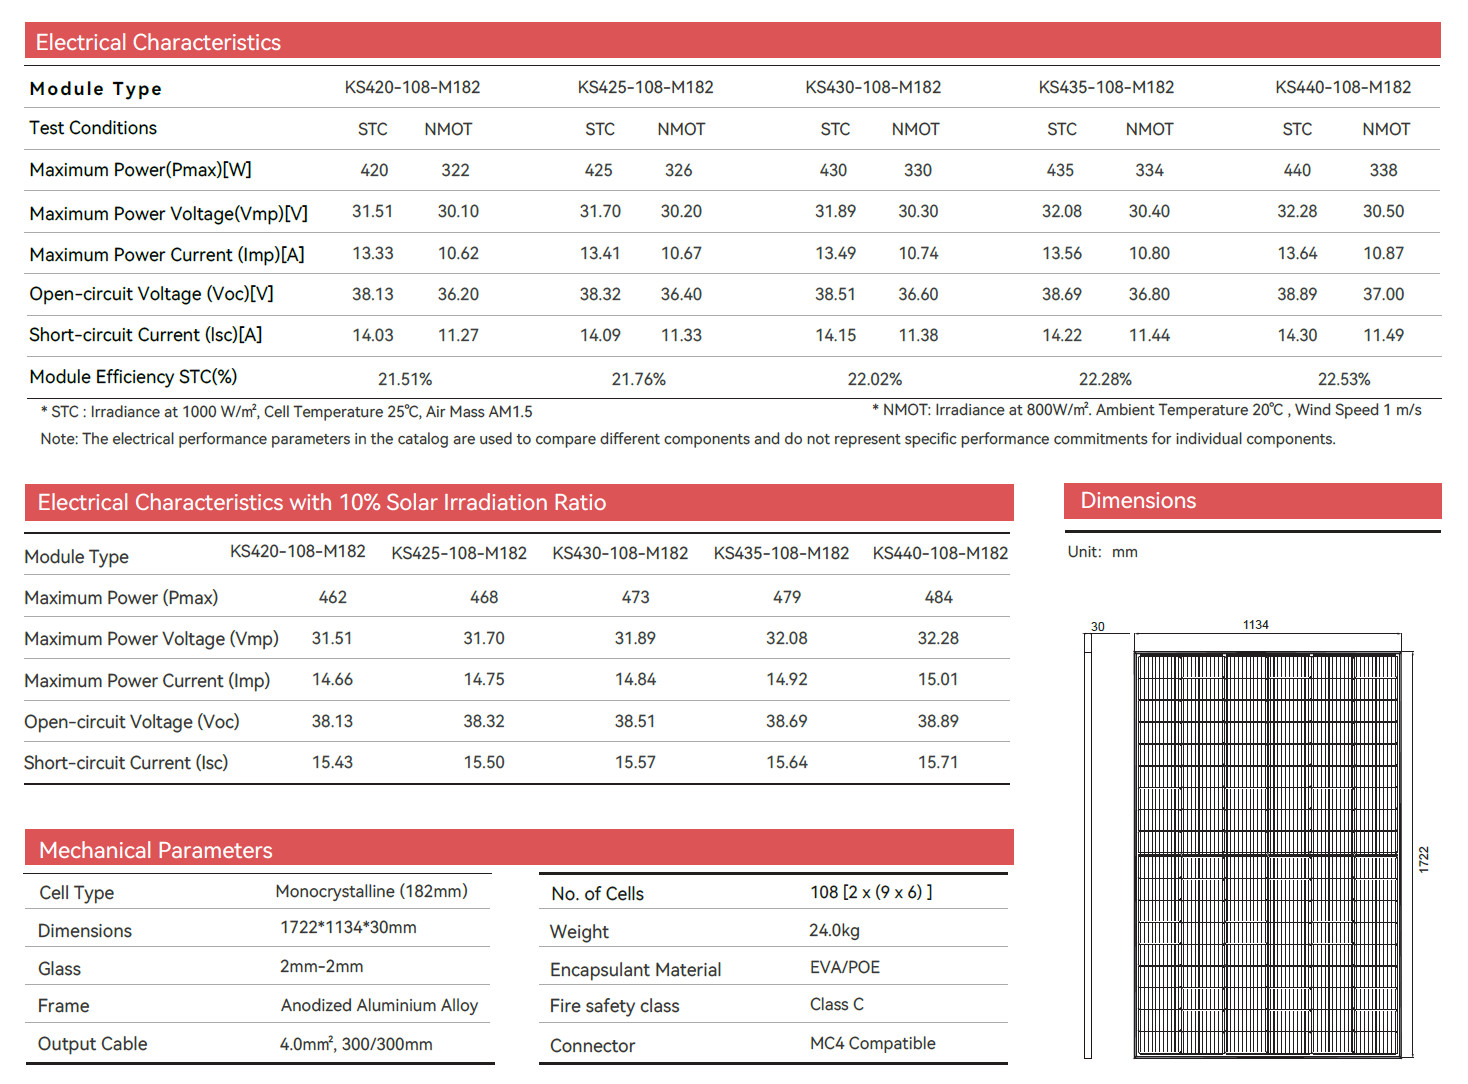The height and width of the screenshot is (1084, 1468).
Task: Click the "Maximum Power(Pmax)[W]" row label
Action: [x=140, y=170]
